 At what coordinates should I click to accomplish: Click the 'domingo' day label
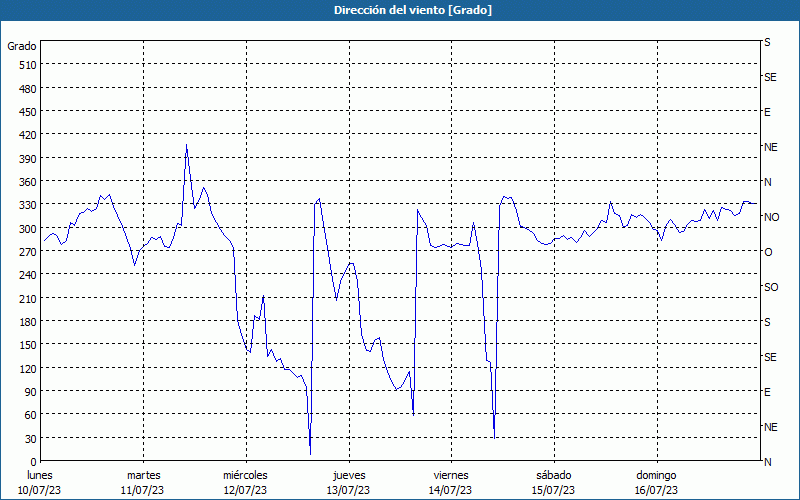[x=656, y=476]
